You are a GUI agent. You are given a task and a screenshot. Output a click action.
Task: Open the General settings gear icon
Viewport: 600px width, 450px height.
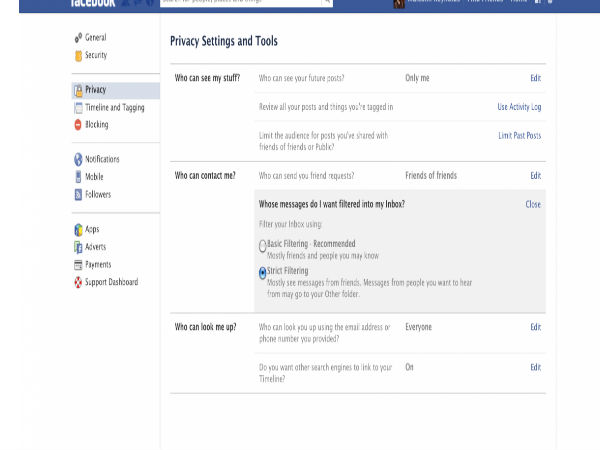(78, 38)
